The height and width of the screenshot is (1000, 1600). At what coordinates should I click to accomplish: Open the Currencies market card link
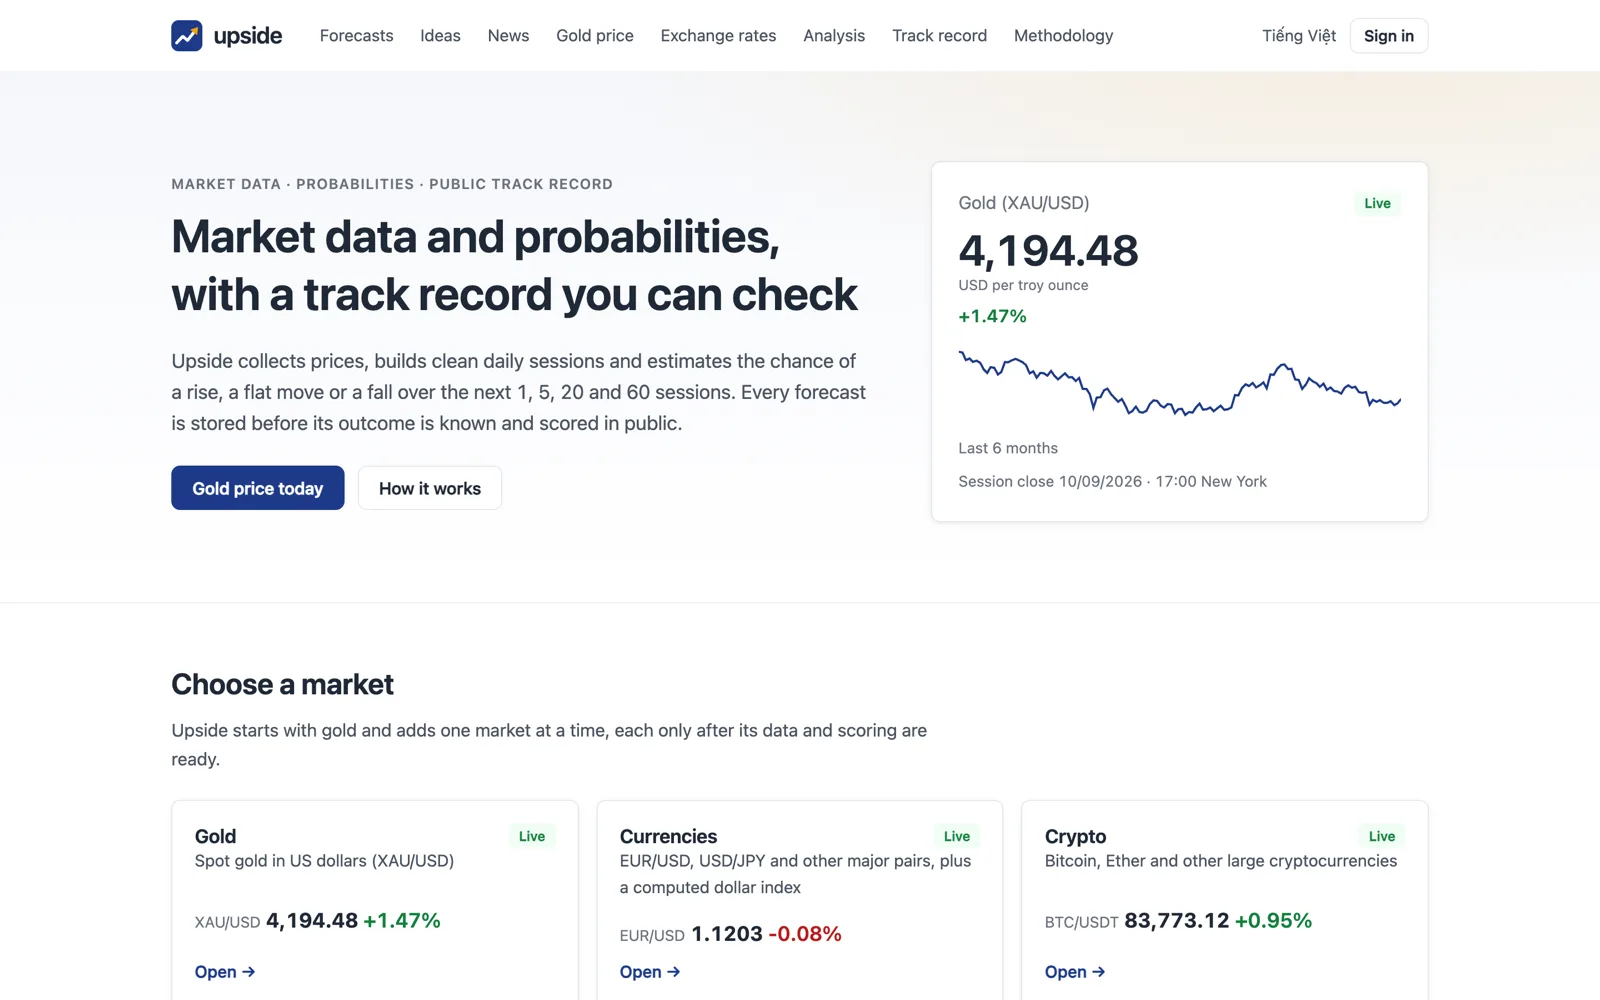(x=650, y=972)
